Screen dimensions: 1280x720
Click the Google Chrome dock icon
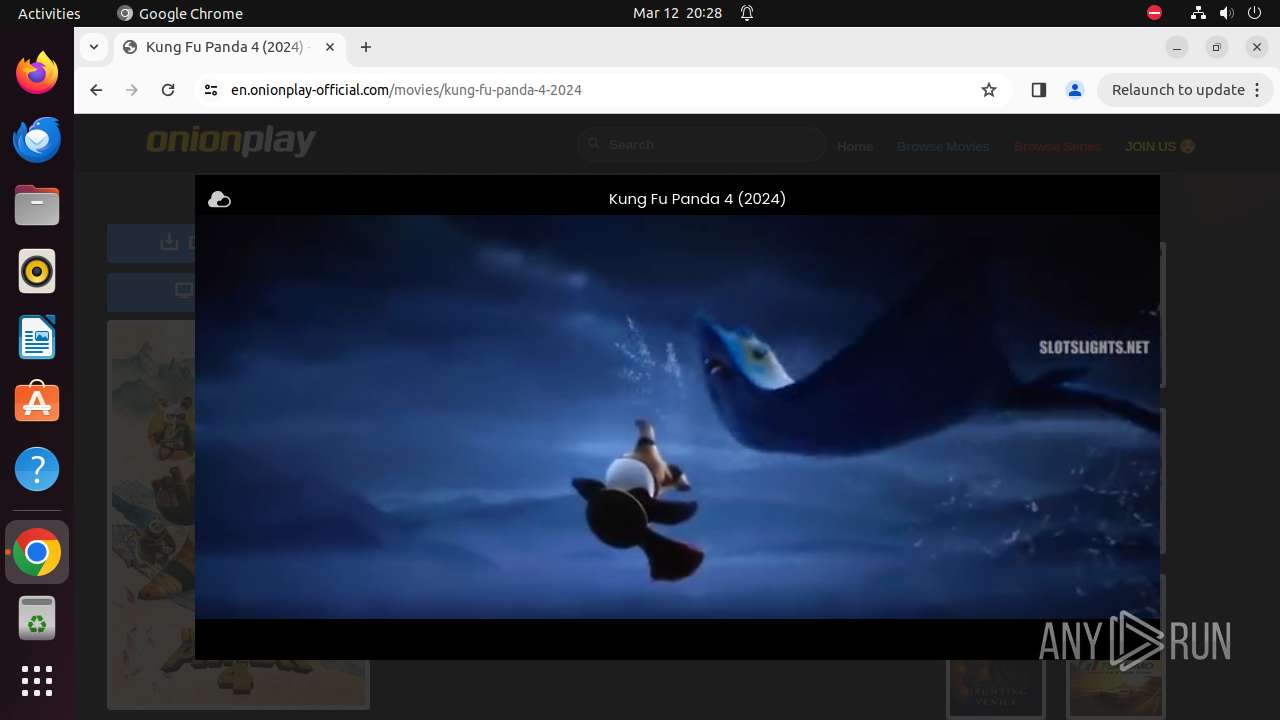tap(37, 552)
